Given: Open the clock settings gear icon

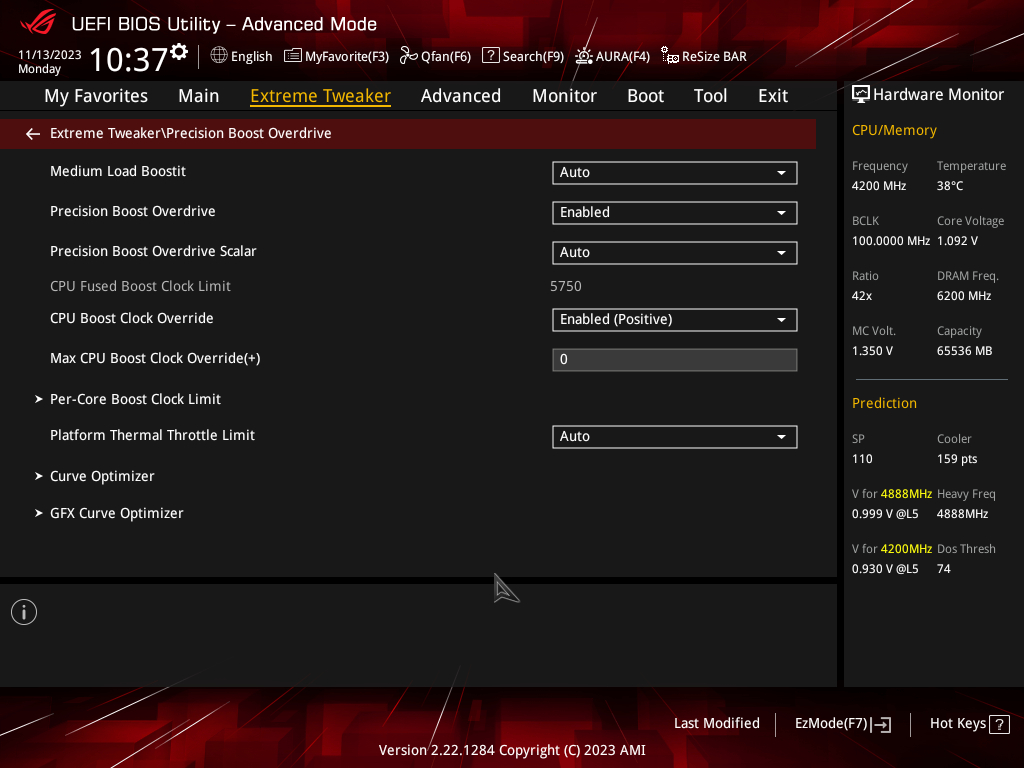Looking at the screenshot, I should point(179,52).
